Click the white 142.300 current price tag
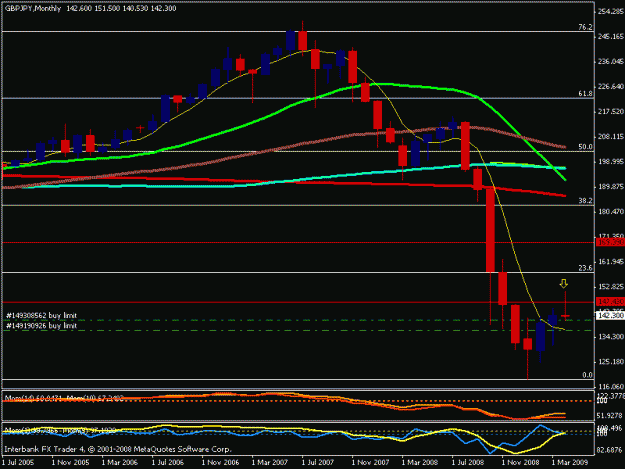Image resolution: width=625 pixels, height=469 pixels. click(610, 315)
